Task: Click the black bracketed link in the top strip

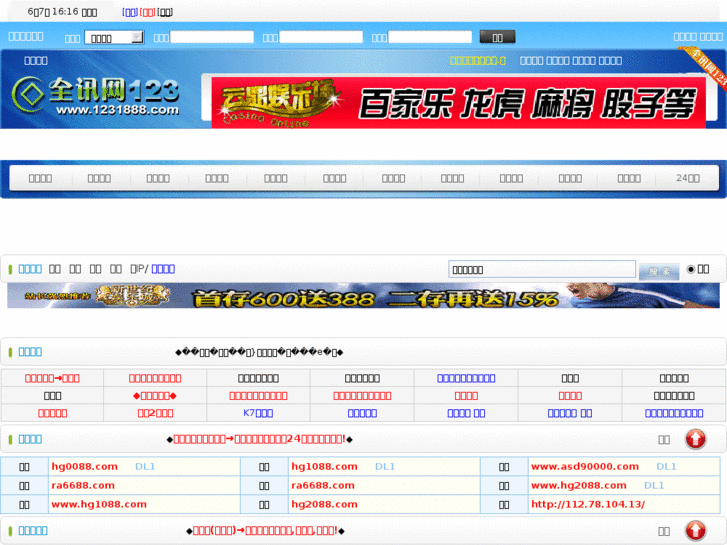Action: click(x=165, y=13)
